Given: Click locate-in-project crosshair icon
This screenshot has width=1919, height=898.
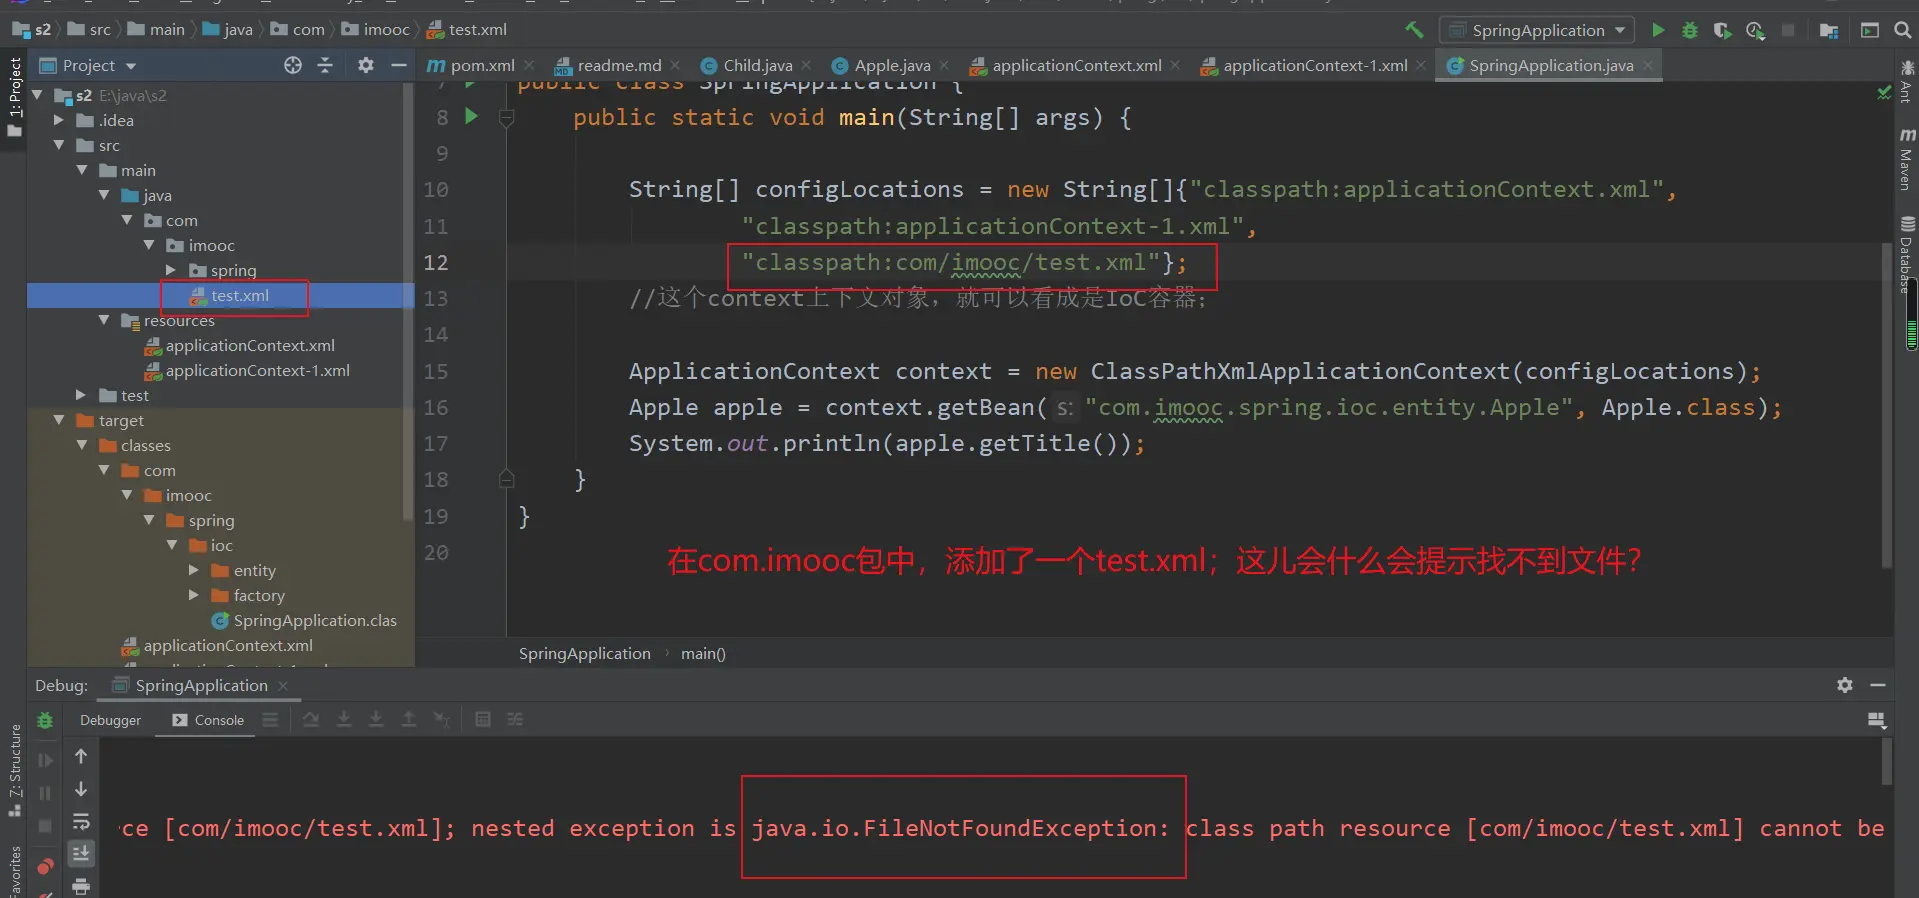Looking at the screenshot, I should coord(292,65).
